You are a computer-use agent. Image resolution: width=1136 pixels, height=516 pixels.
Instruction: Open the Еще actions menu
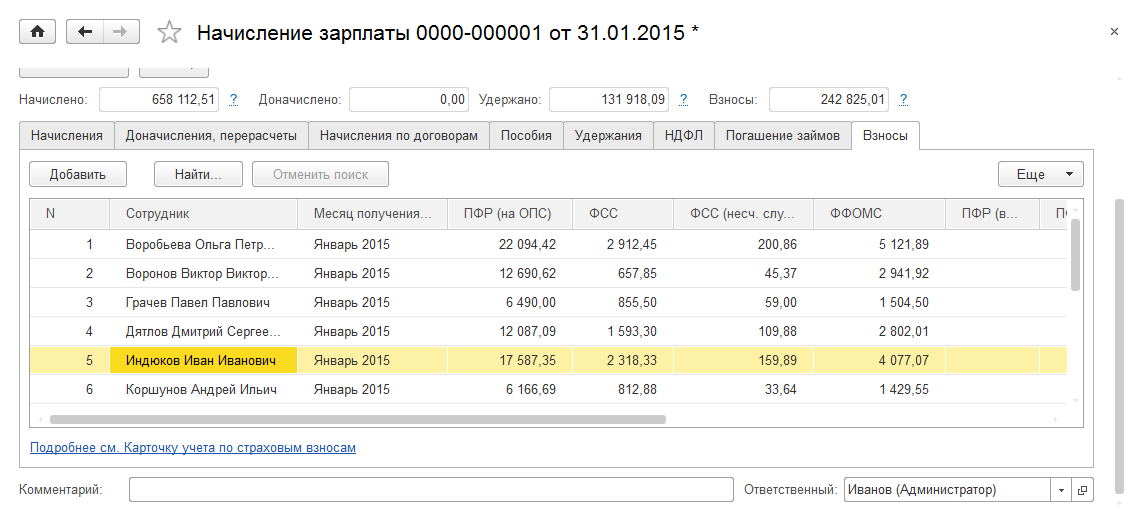(x=1040, y=174)
